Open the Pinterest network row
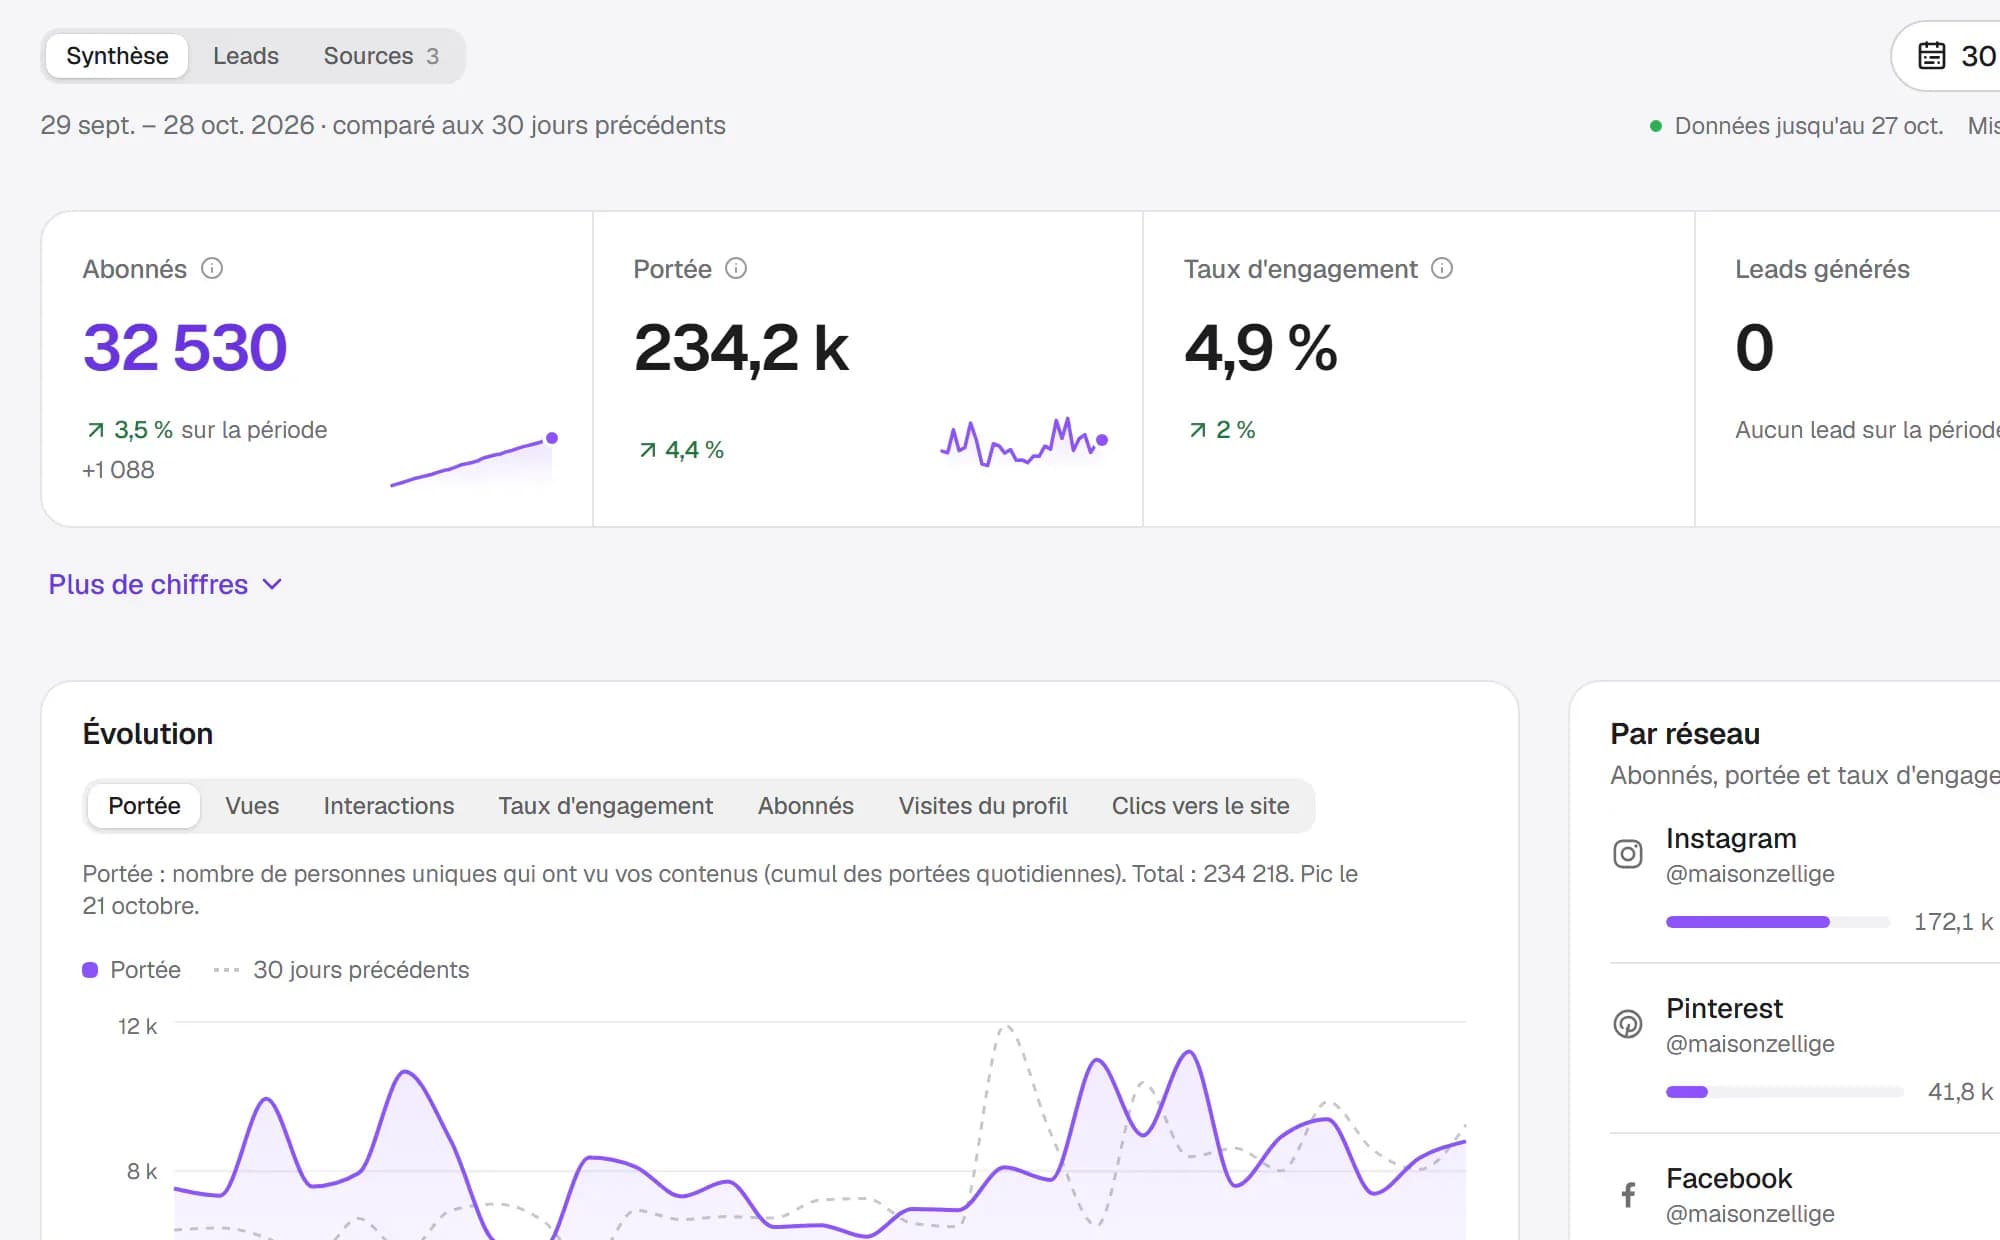Viewport: 2000px width, 1240px height. [1805, 1049]
